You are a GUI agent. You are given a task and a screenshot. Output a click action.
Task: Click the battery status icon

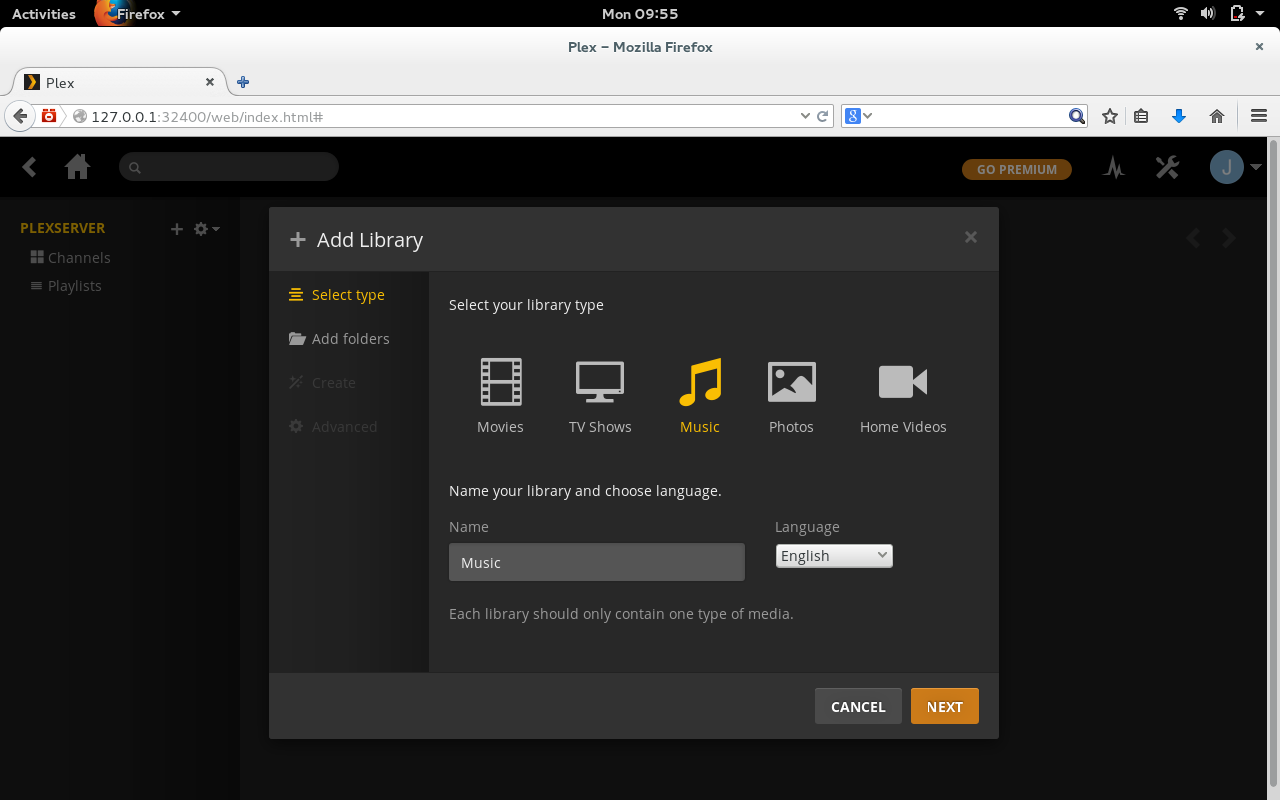[1237, 14]
